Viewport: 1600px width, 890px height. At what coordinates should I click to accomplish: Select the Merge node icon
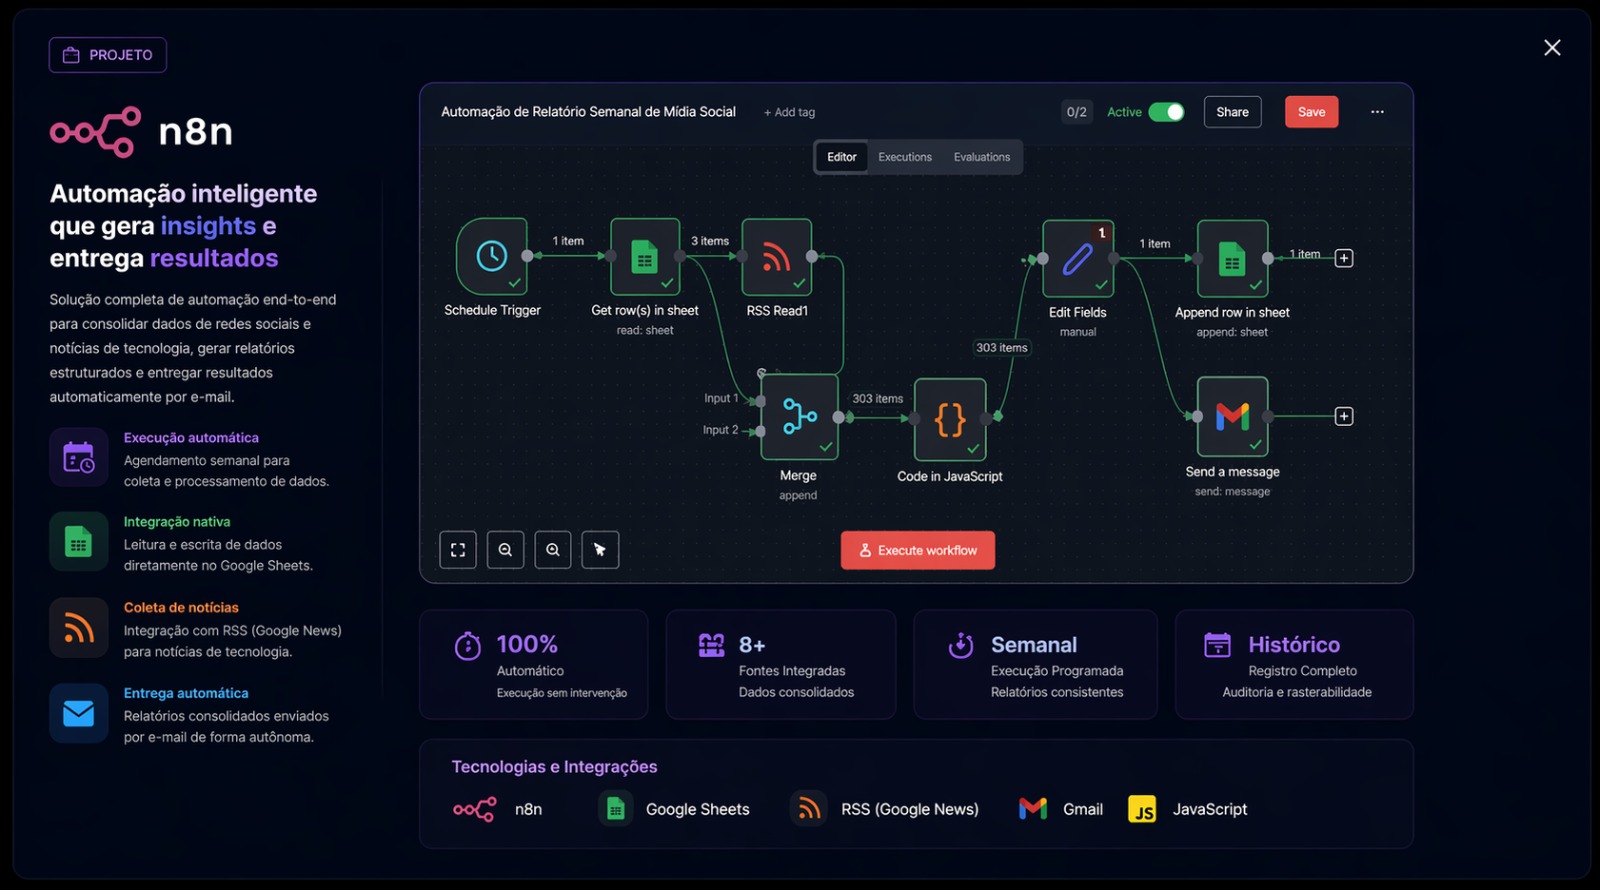[x=799, y=416]
